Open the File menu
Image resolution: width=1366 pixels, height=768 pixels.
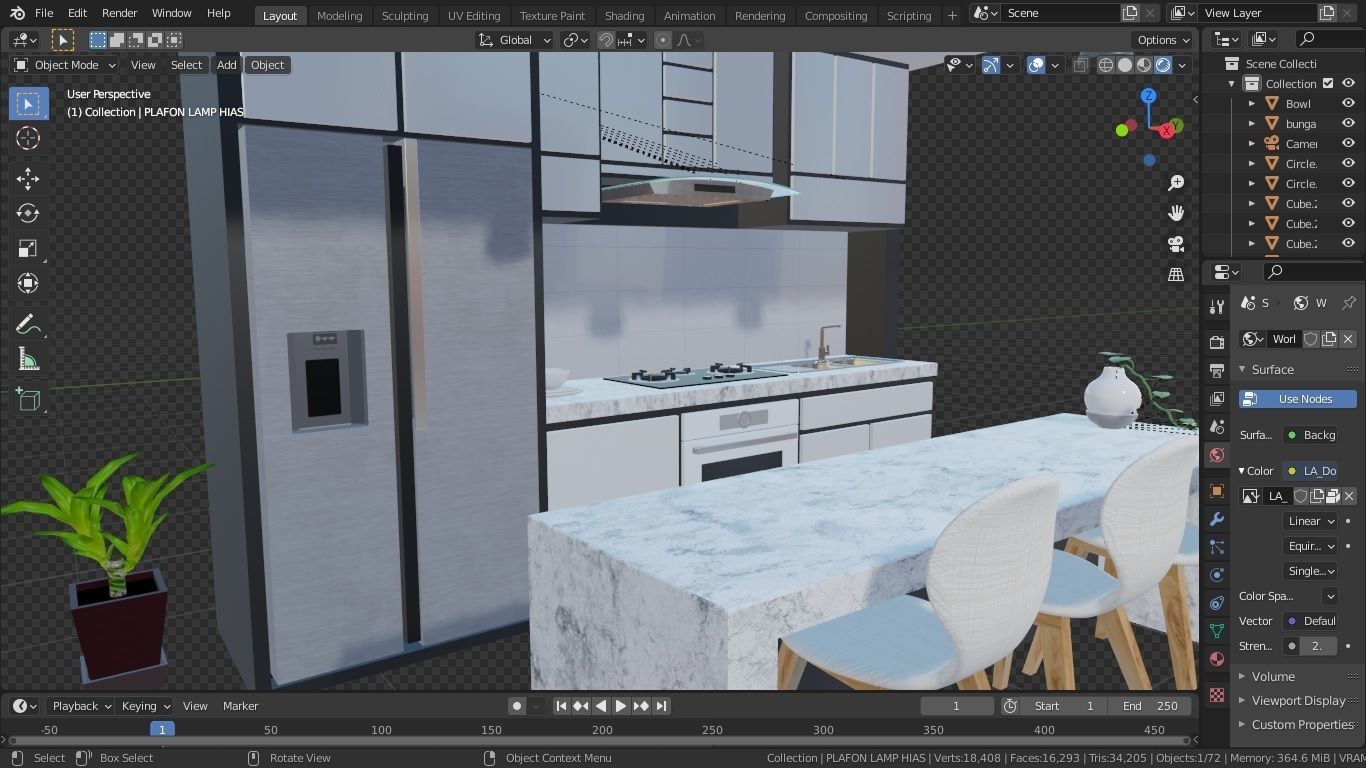pyautogui.click(x=44, y=13)
